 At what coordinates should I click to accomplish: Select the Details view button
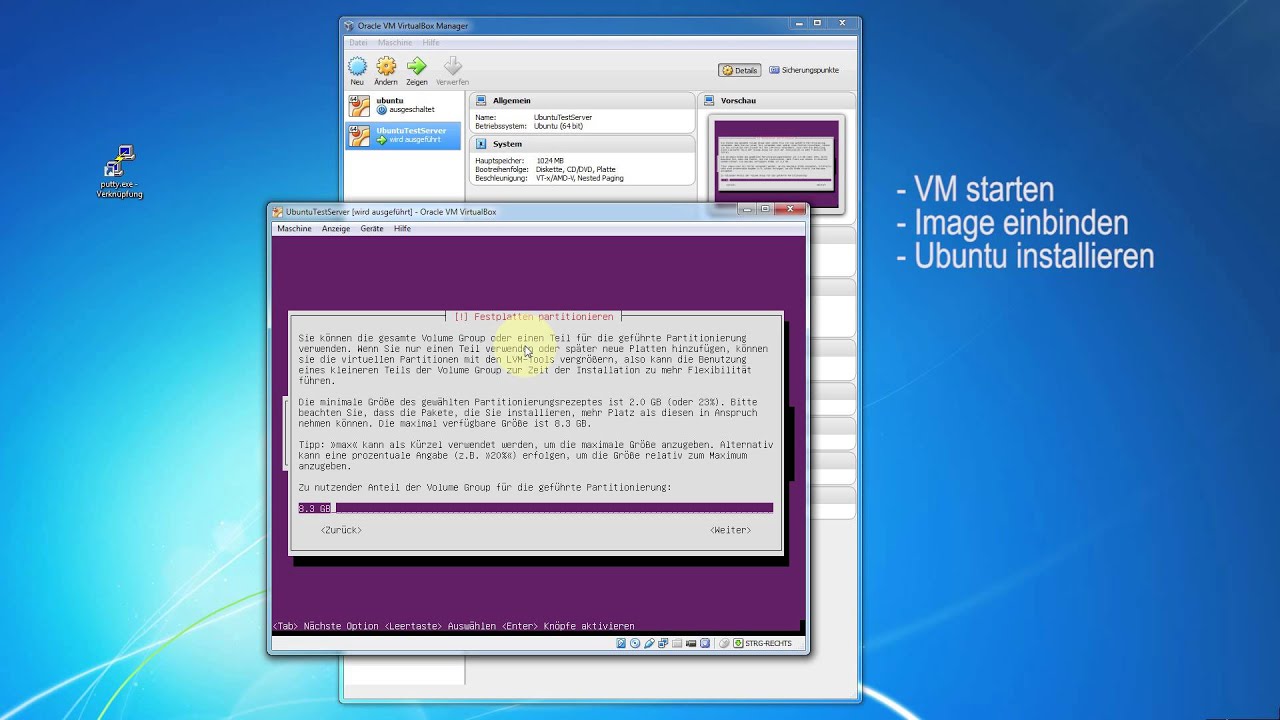point(740,70)
